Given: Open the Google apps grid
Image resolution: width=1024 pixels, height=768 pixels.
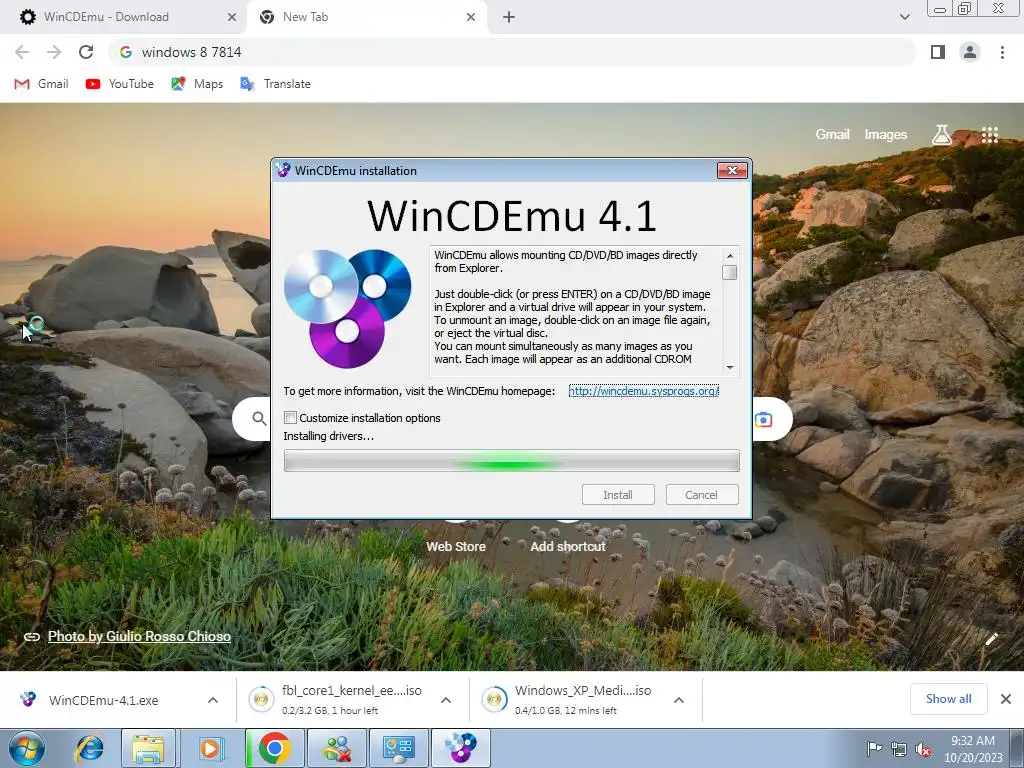Looking at the screenshot, I should (989, 135).
